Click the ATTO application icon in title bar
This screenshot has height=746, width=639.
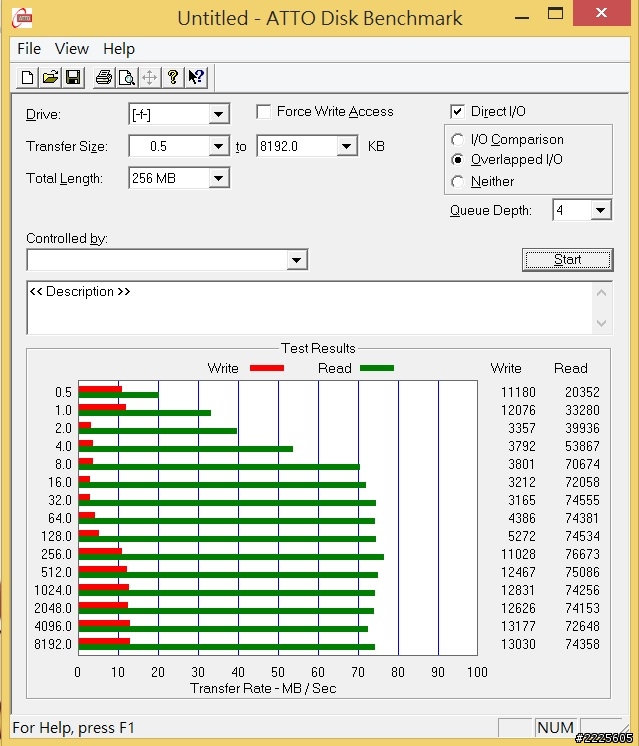pyautogui.click(x=22, y=18)
